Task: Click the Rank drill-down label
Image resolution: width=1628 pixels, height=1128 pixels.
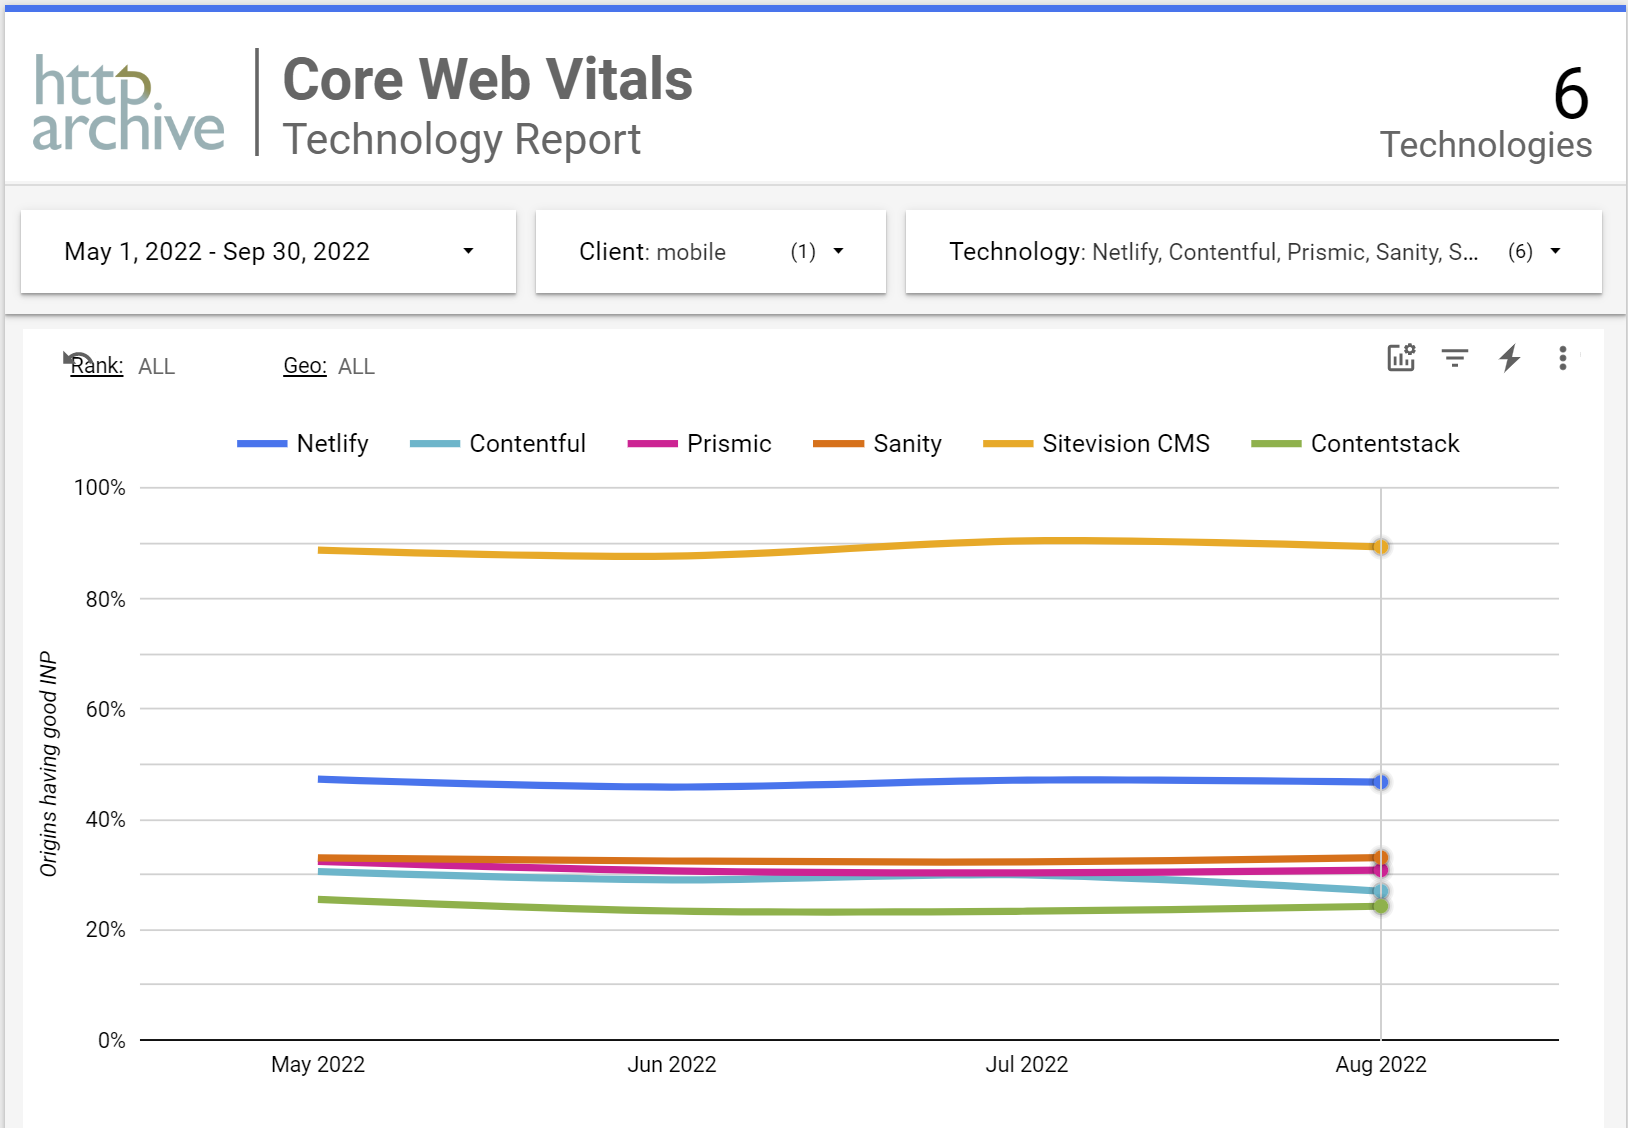Action: click(97, 367)
